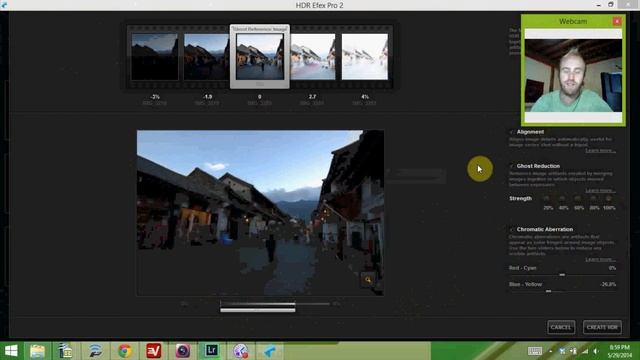The width and height of the screenshot is (640, 360).
Task: Select the -2⅔ exposure thumbnail
Action: [155, 57]
